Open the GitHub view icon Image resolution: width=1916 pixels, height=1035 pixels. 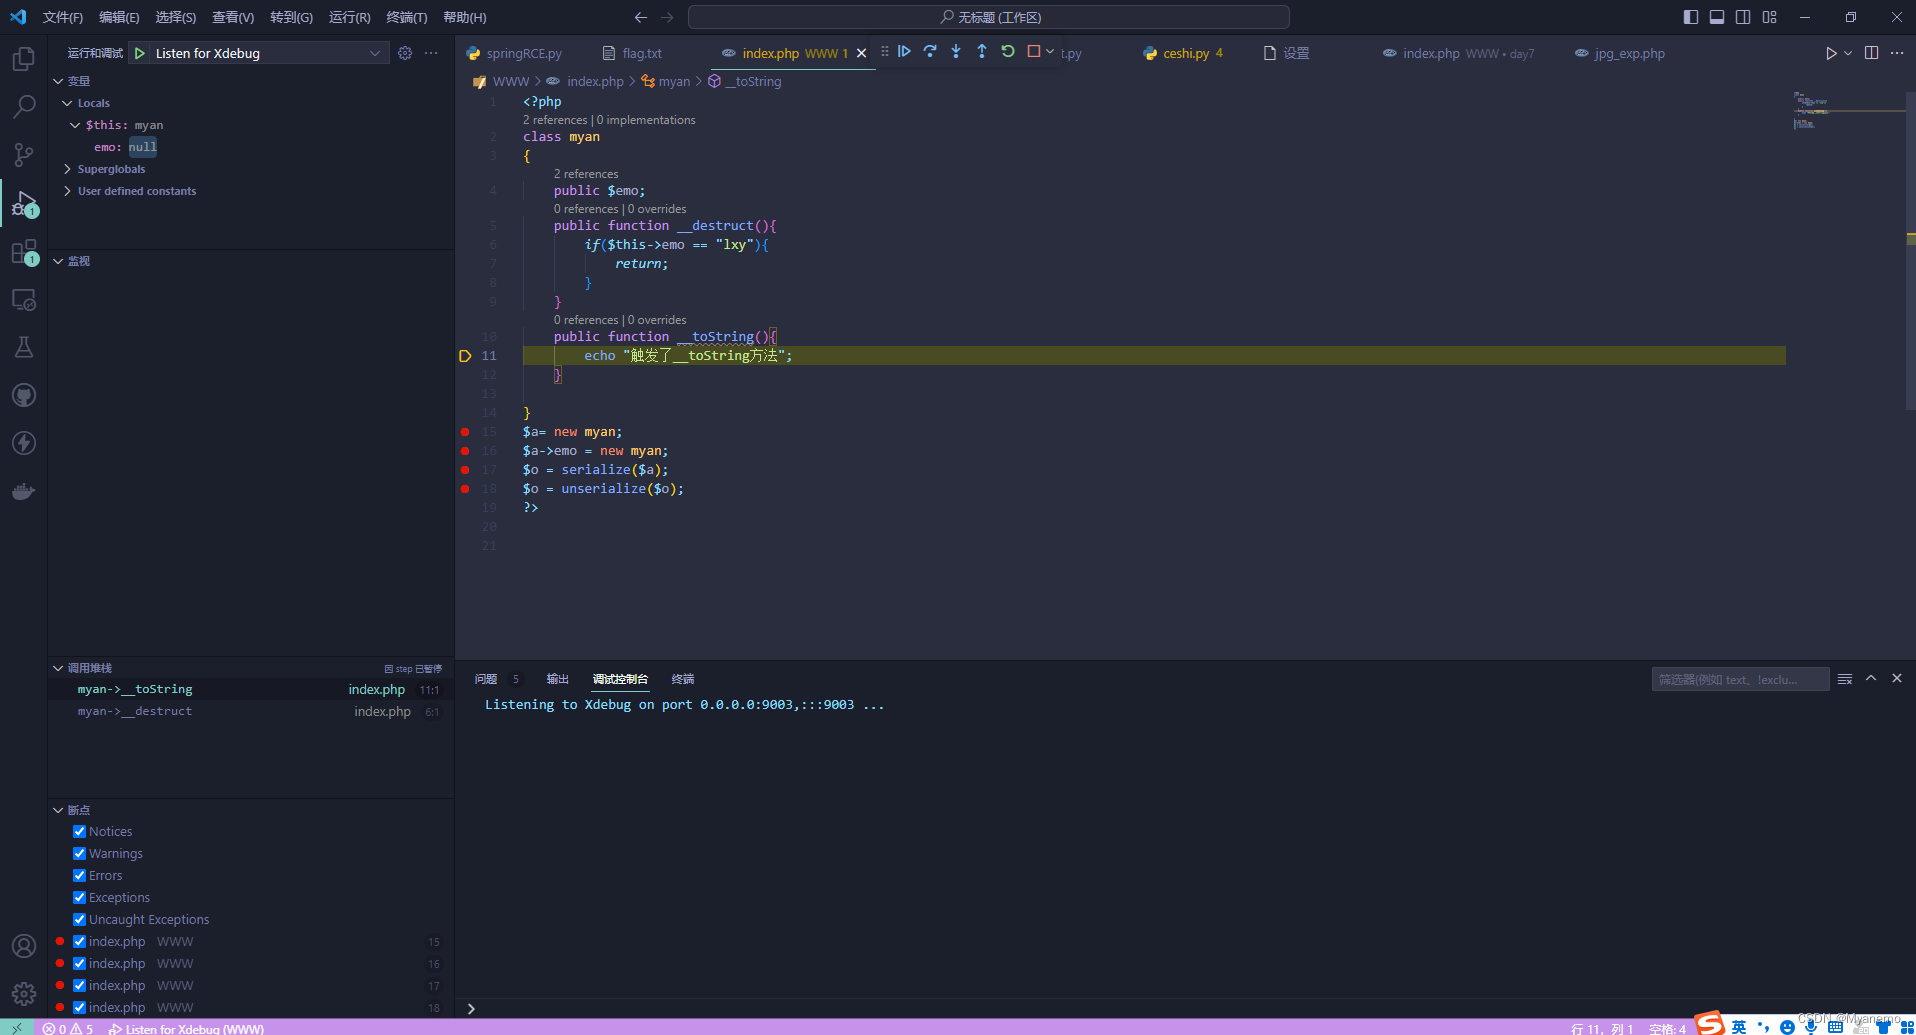(x=23, y=395)
